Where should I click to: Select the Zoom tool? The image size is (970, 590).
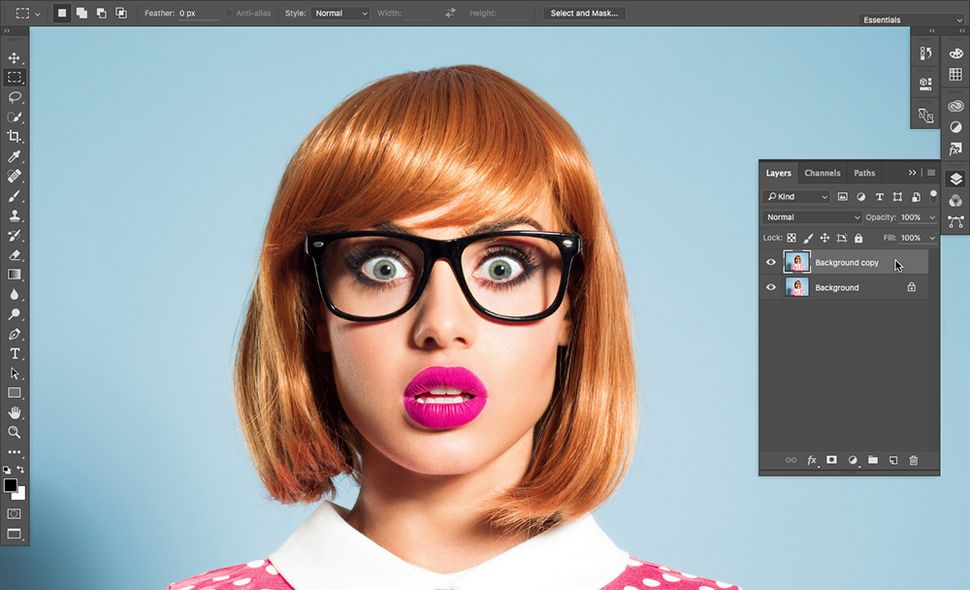pos(14,432)
